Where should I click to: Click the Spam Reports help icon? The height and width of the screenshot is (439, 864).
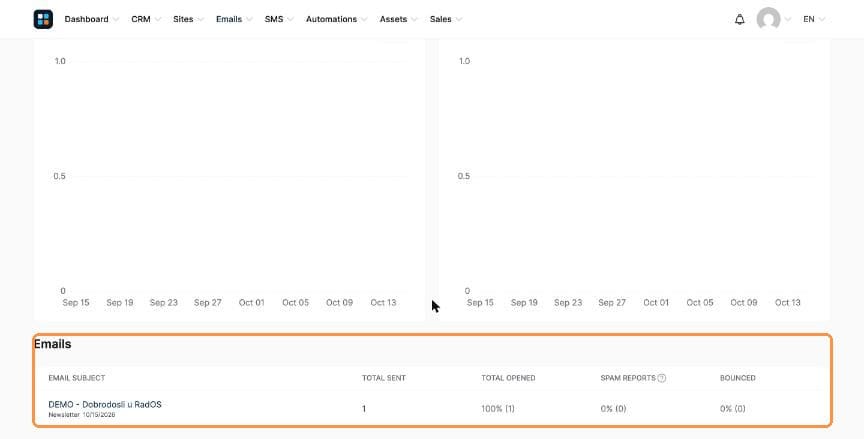[662, 378]
